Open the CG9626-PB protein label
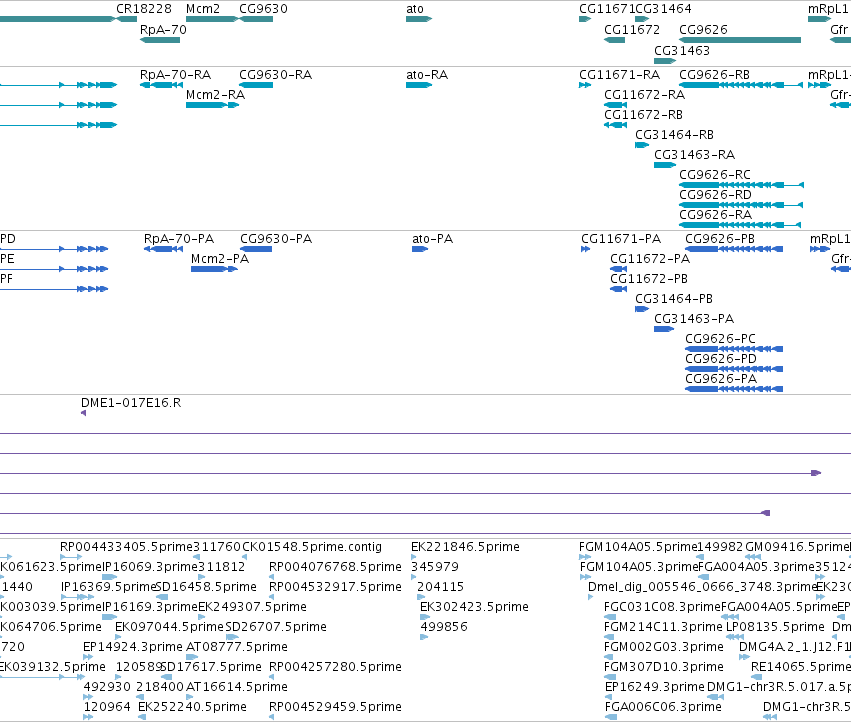Image resolution: width=851 pixels, height=722 pixels. [x=720, y=239]
